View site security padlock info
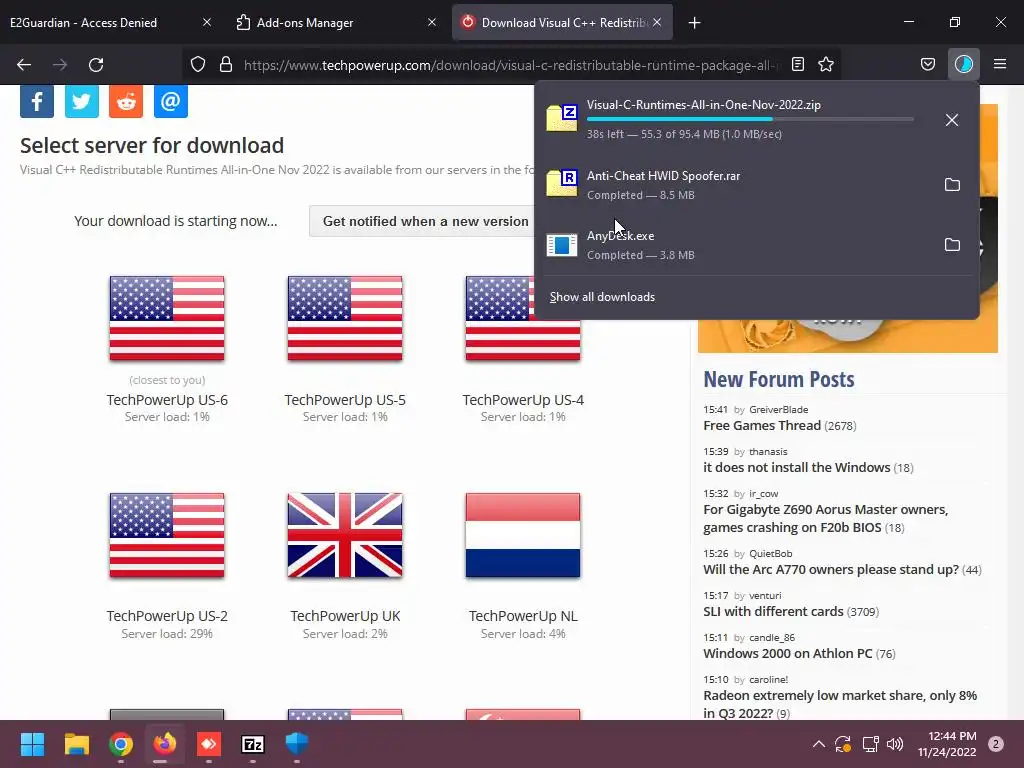This screenshot has height=768, width=1024. pyautogui.click(x=226, y=65)
